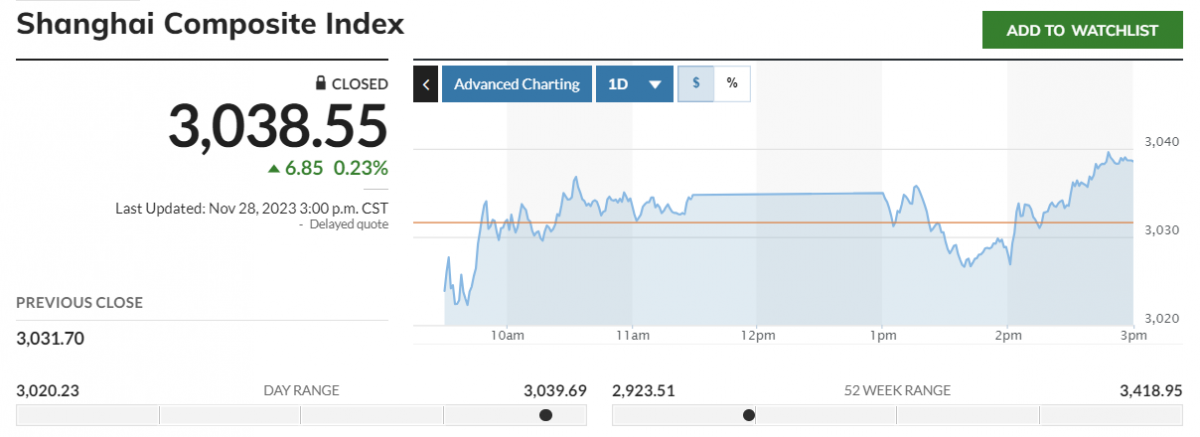Collapse chart with the left chevron button

tap(426, 84)
